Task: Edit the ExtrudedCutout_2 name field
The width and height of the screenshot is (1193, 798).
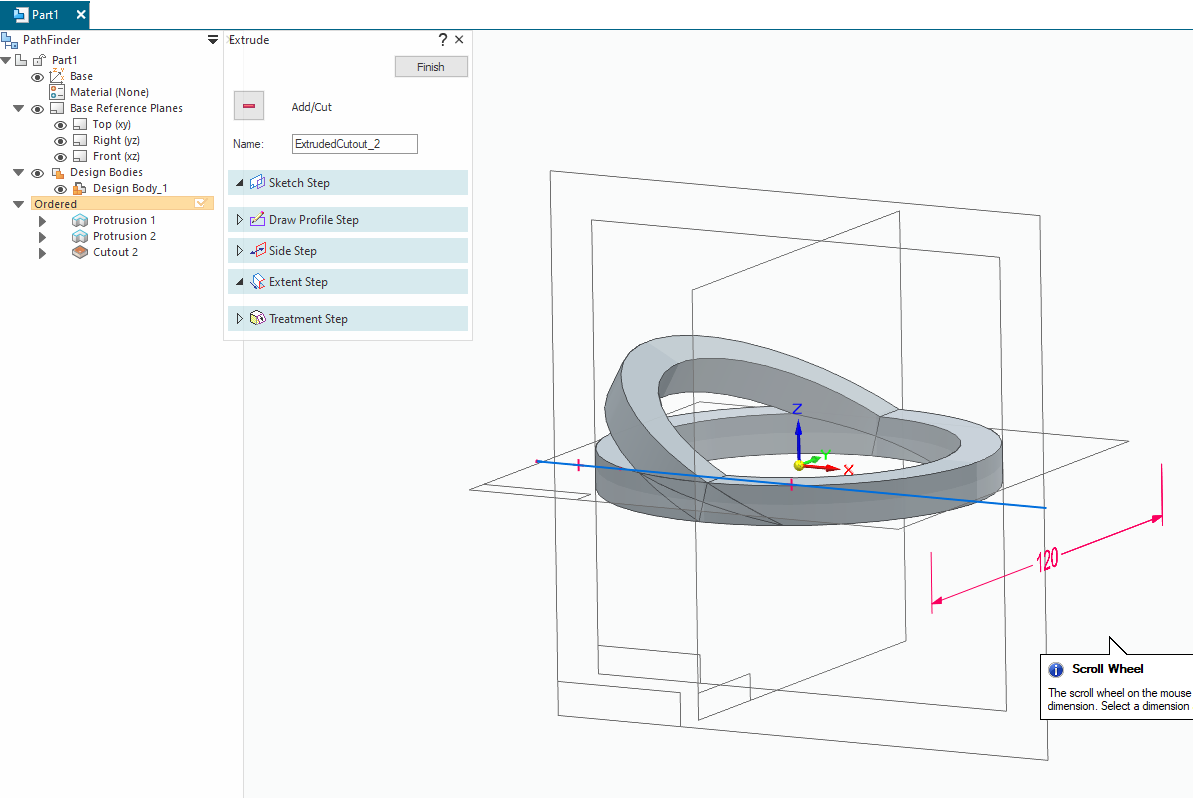Action: [355, 144]
